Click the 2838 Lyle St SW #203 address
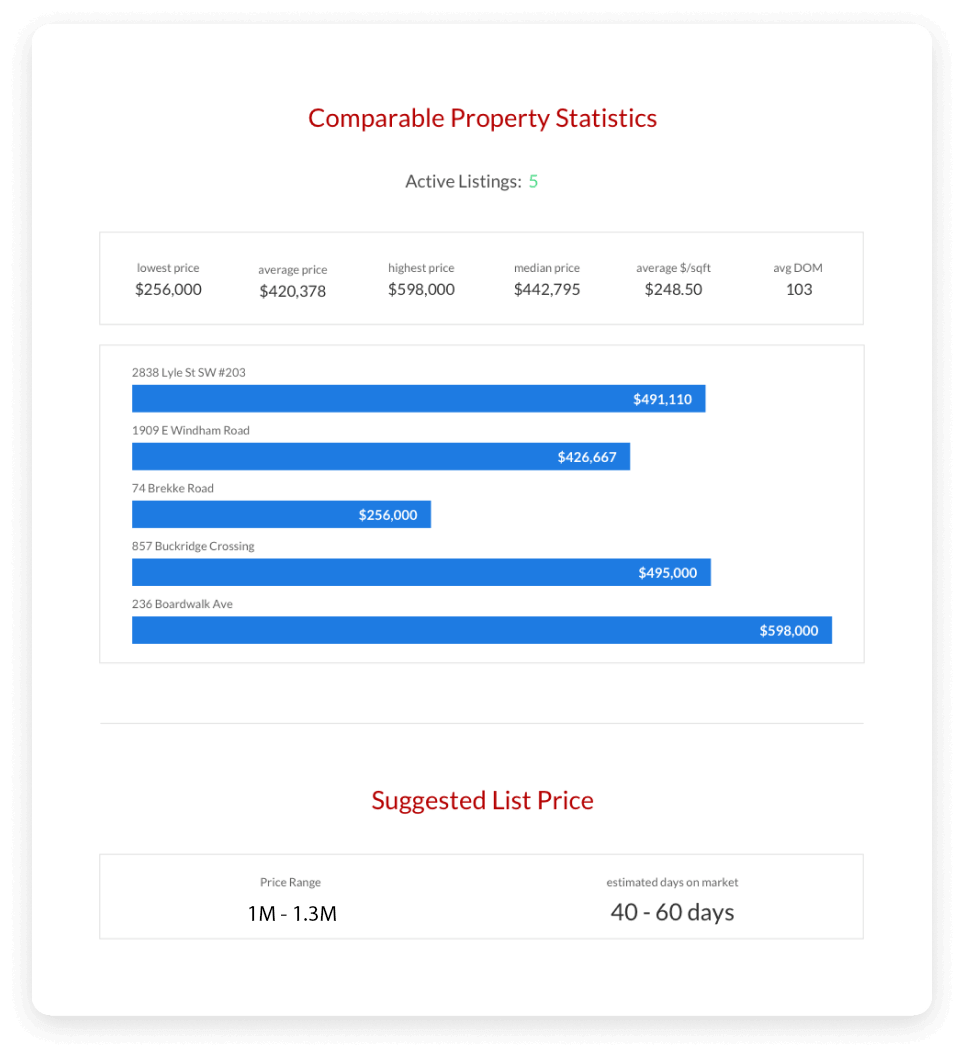 point(189,372)
